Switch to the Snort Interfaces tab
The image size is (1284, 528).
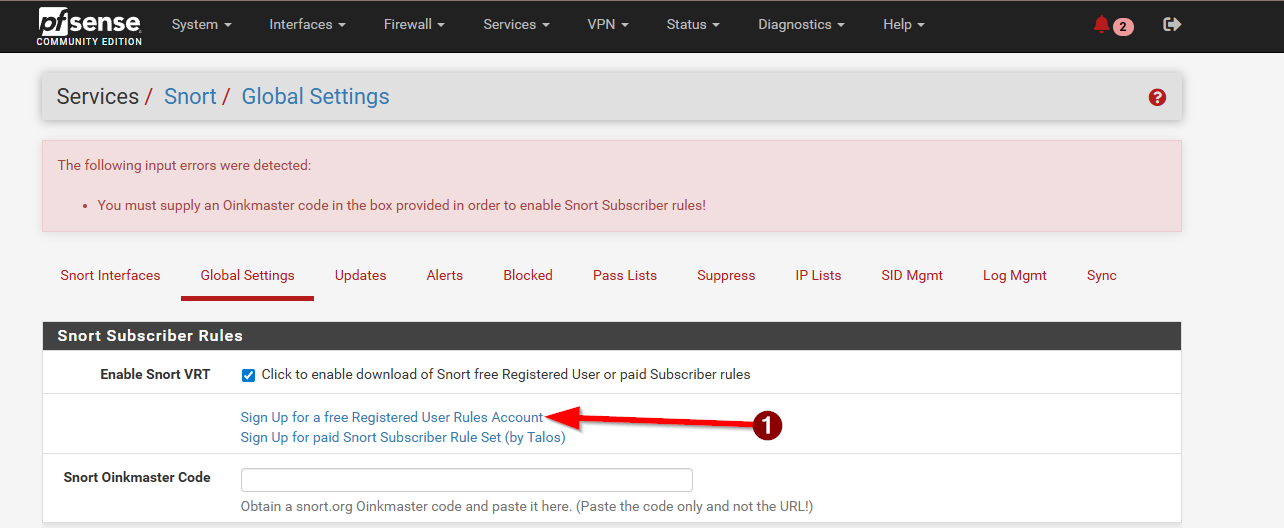click(x=110, y=276)
